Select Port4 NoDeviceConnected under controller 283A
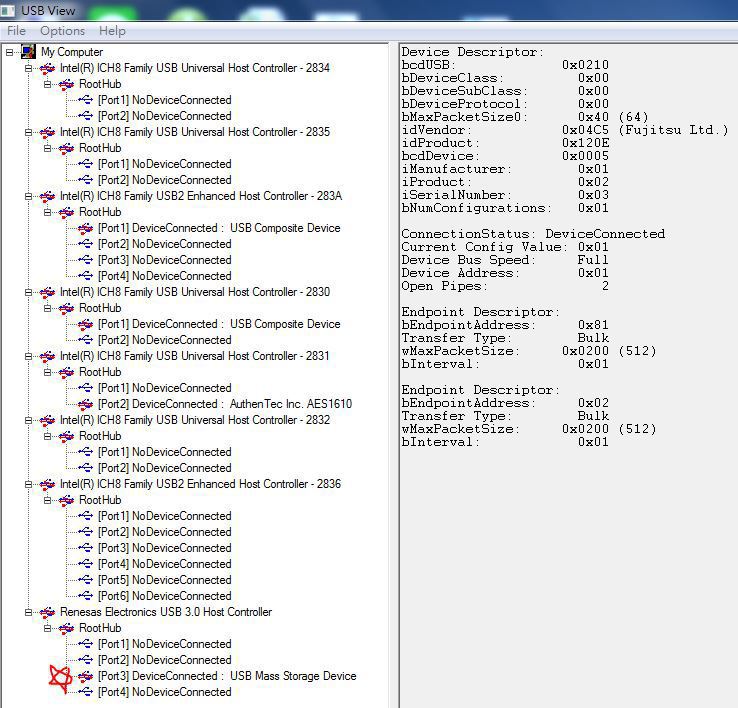Screen dimensions: 738x708 (165, 276)
